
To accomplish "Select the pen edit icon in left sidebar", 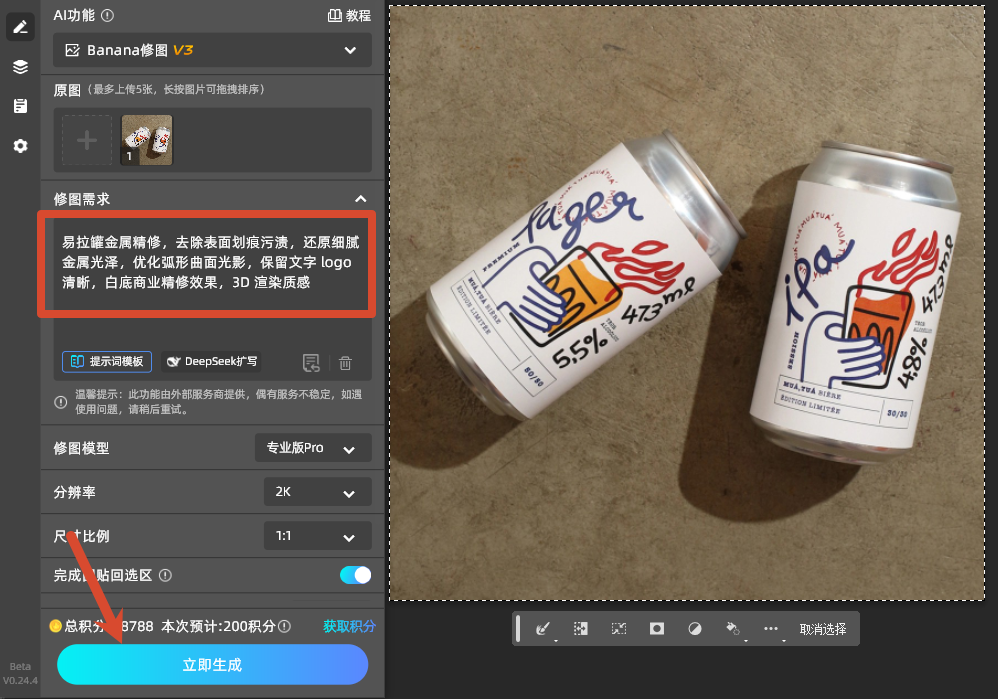I will pyautogui.click(x=20, y=27).
